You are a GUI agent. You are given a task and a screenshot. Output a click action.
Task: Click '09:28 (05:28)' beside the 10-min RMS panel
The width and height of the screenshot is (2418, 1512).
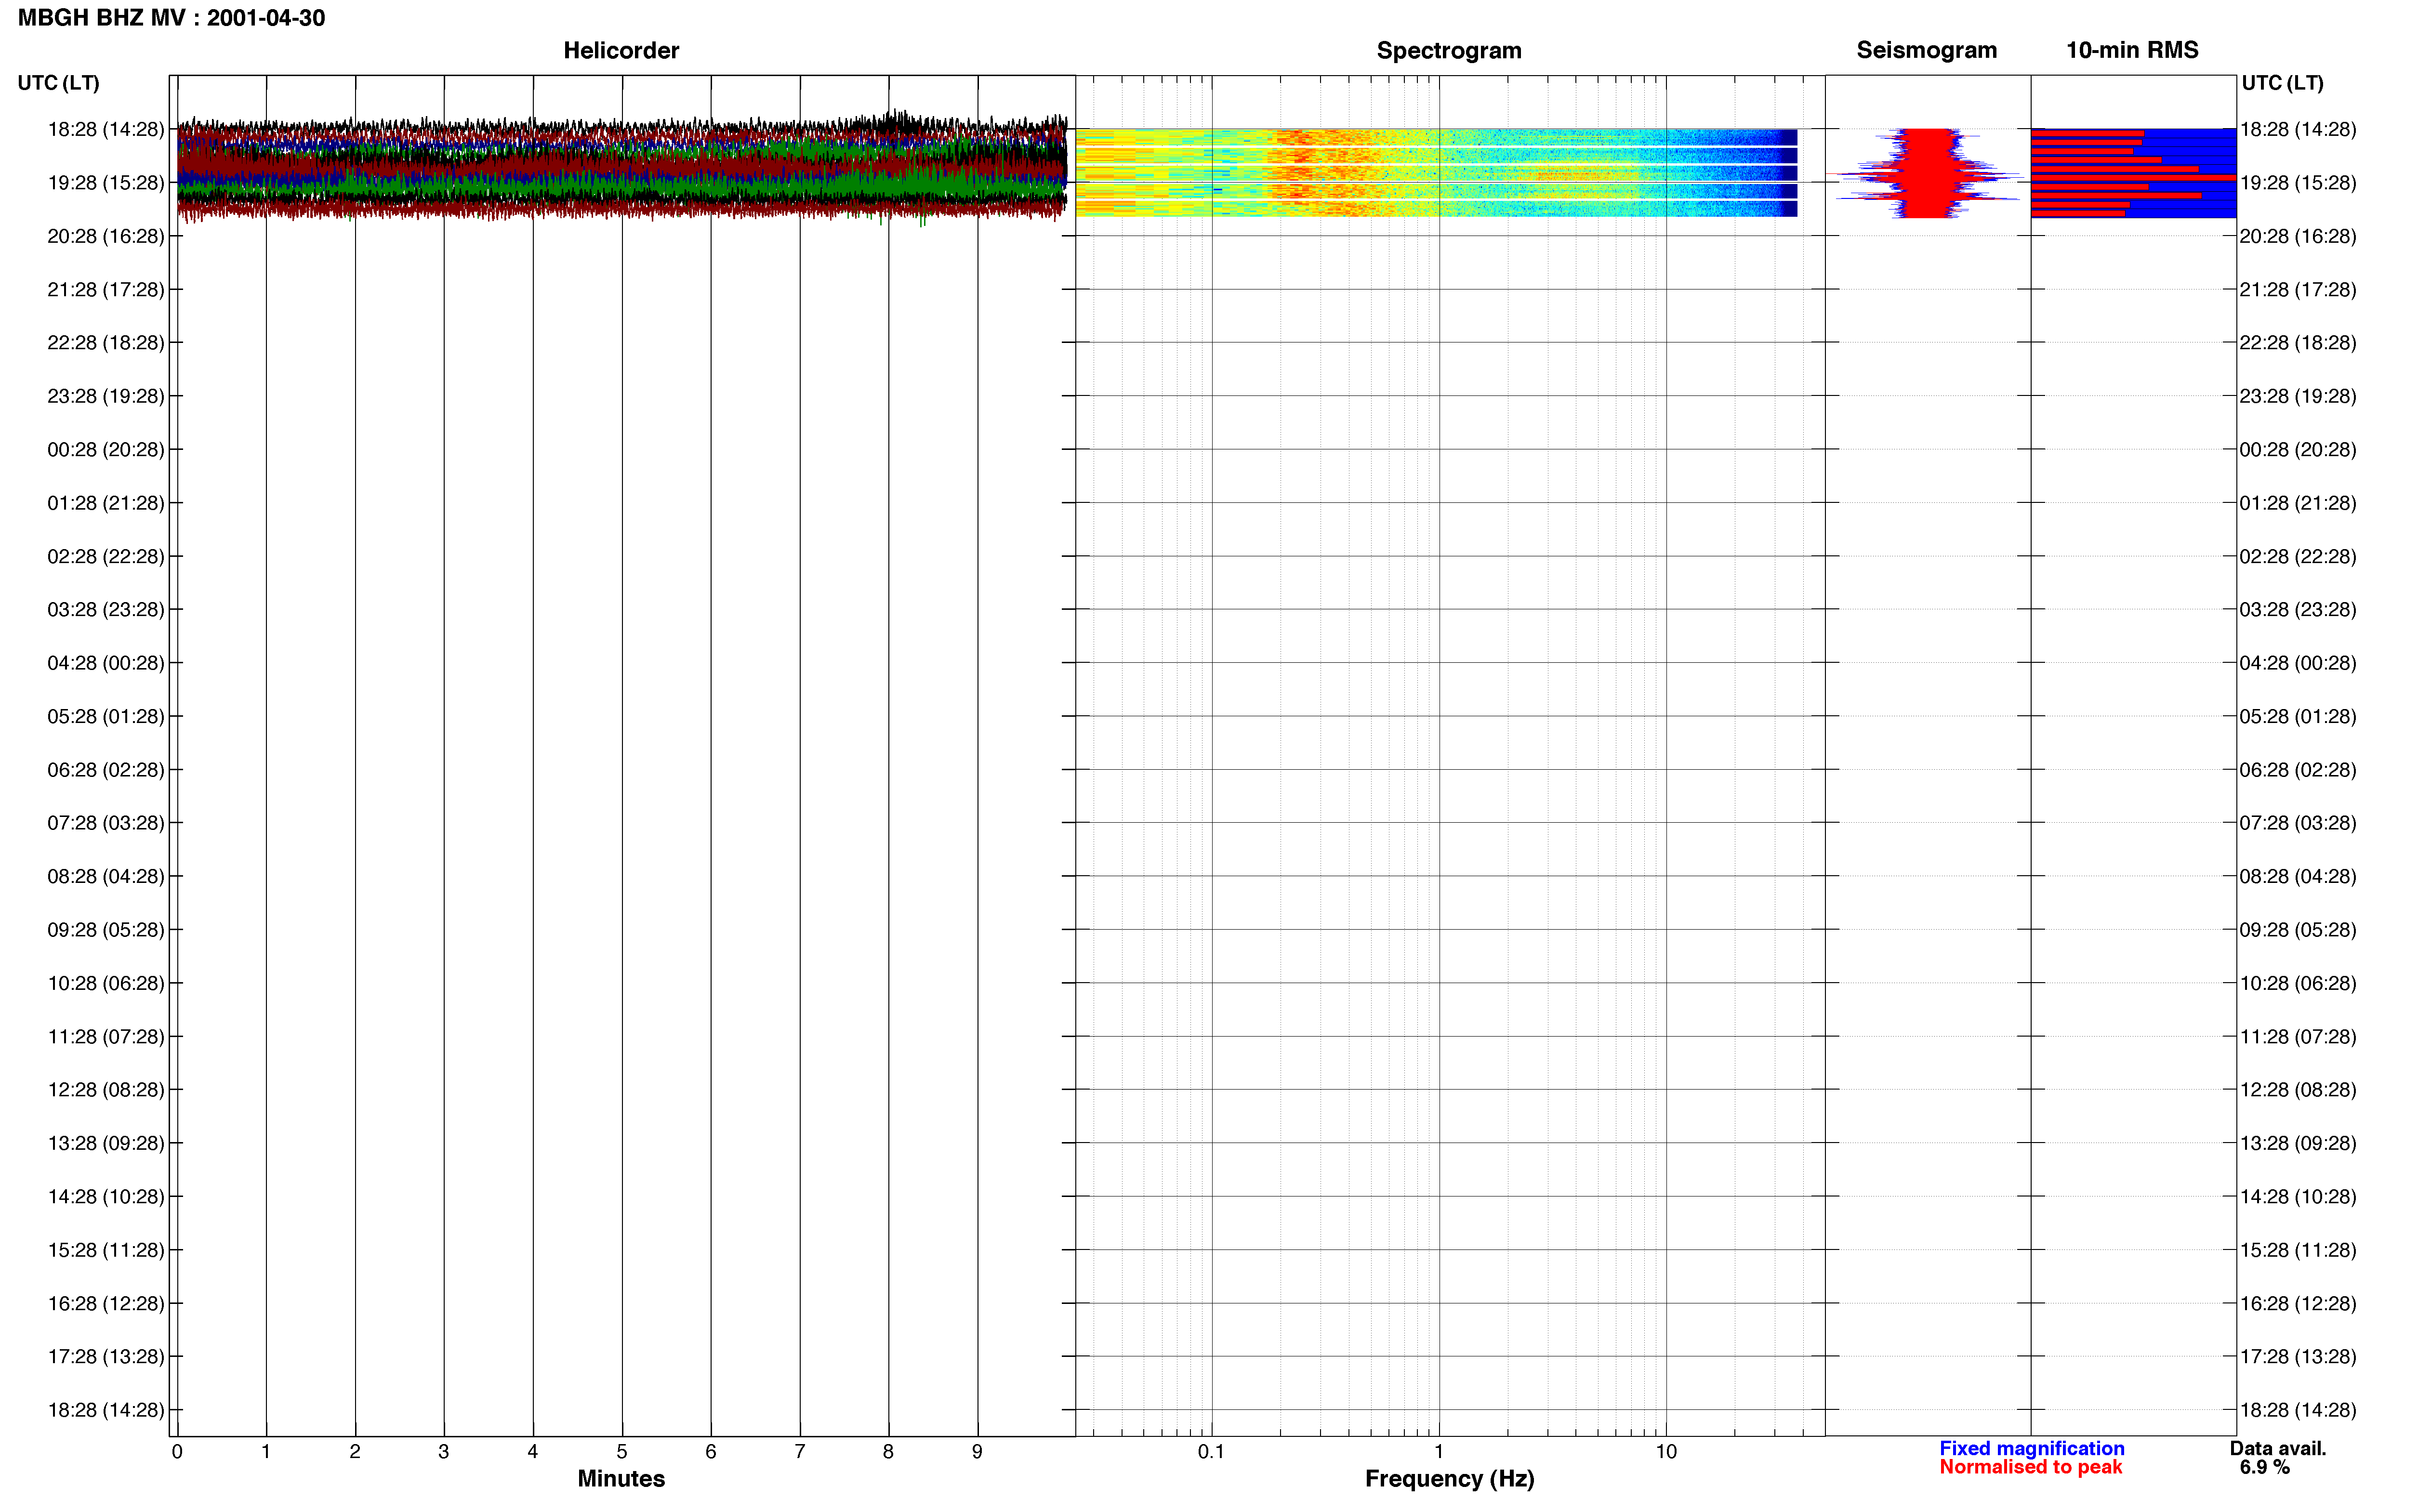(2298, 930)
